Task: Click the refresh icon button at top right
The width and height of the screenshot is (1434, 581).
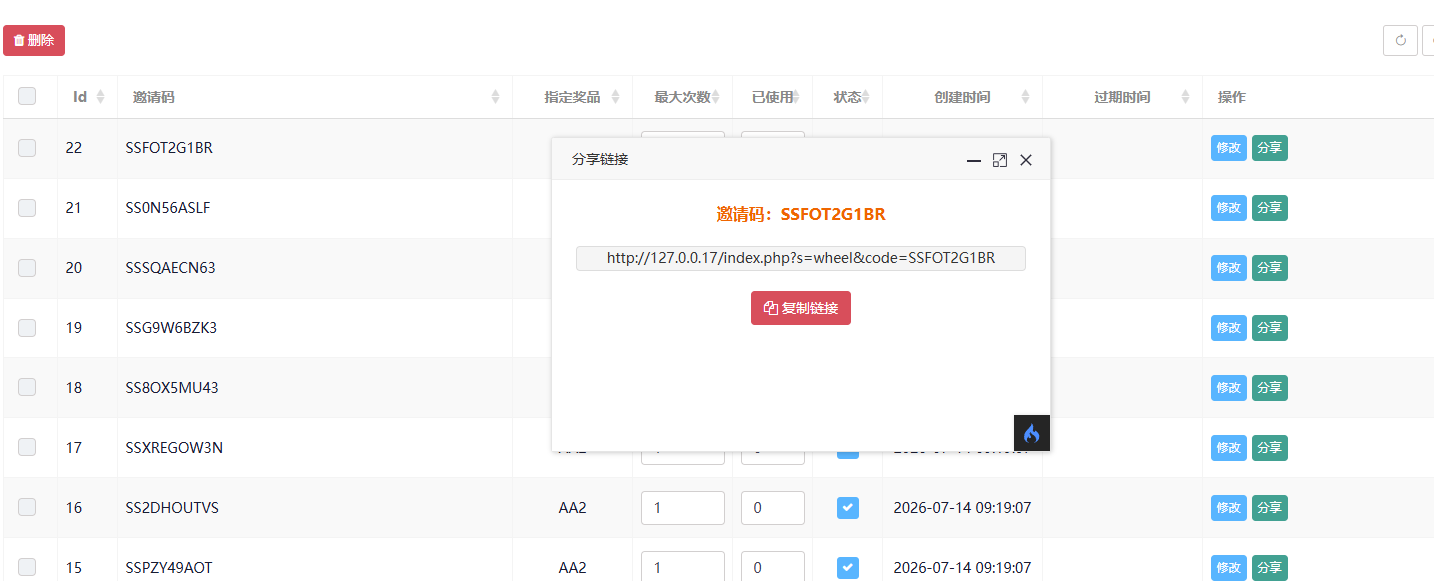Action: click(1400, 40)
